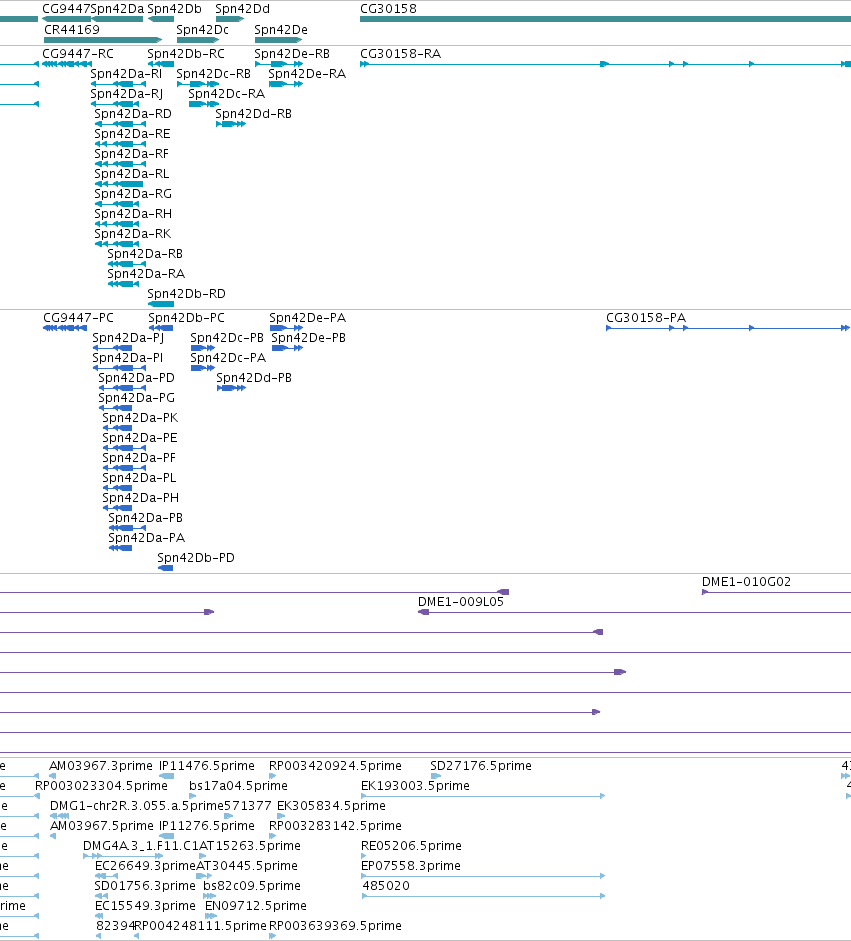Click cDNA EK305834.5prime
Image resolution: width=851 pixels, height=941 pixels.
tap(331, 805)
